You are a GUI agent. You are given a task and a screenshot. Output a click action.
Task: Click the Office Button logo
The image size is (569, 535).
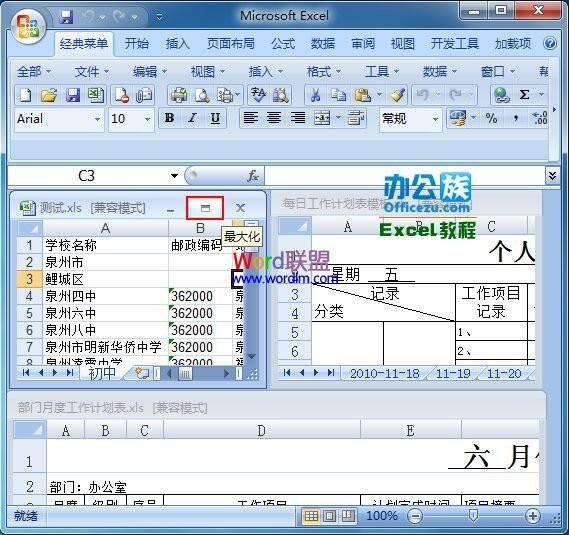point(28,26)
